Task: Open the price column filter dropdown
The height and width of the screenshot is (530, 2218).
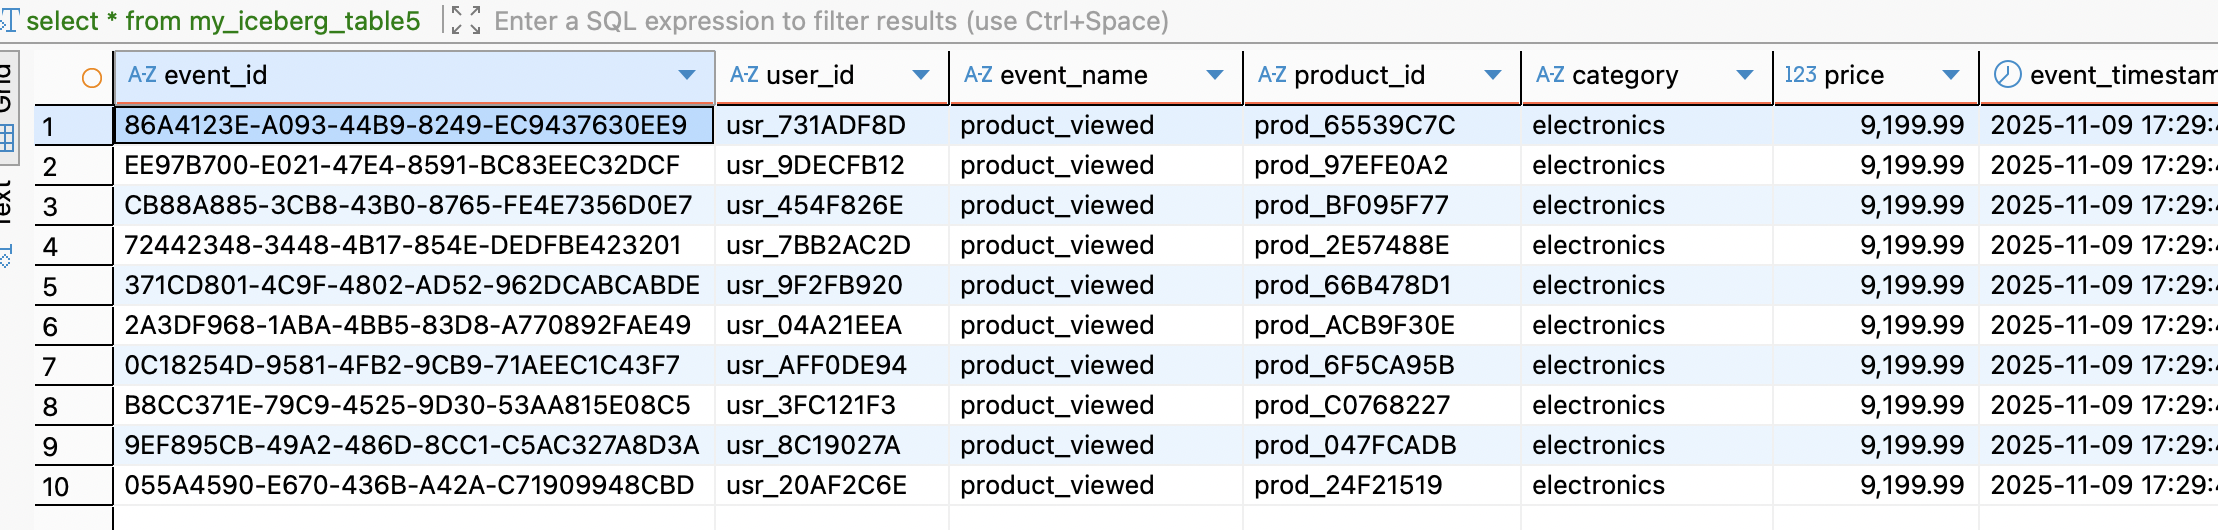Action: (1950, 75)
